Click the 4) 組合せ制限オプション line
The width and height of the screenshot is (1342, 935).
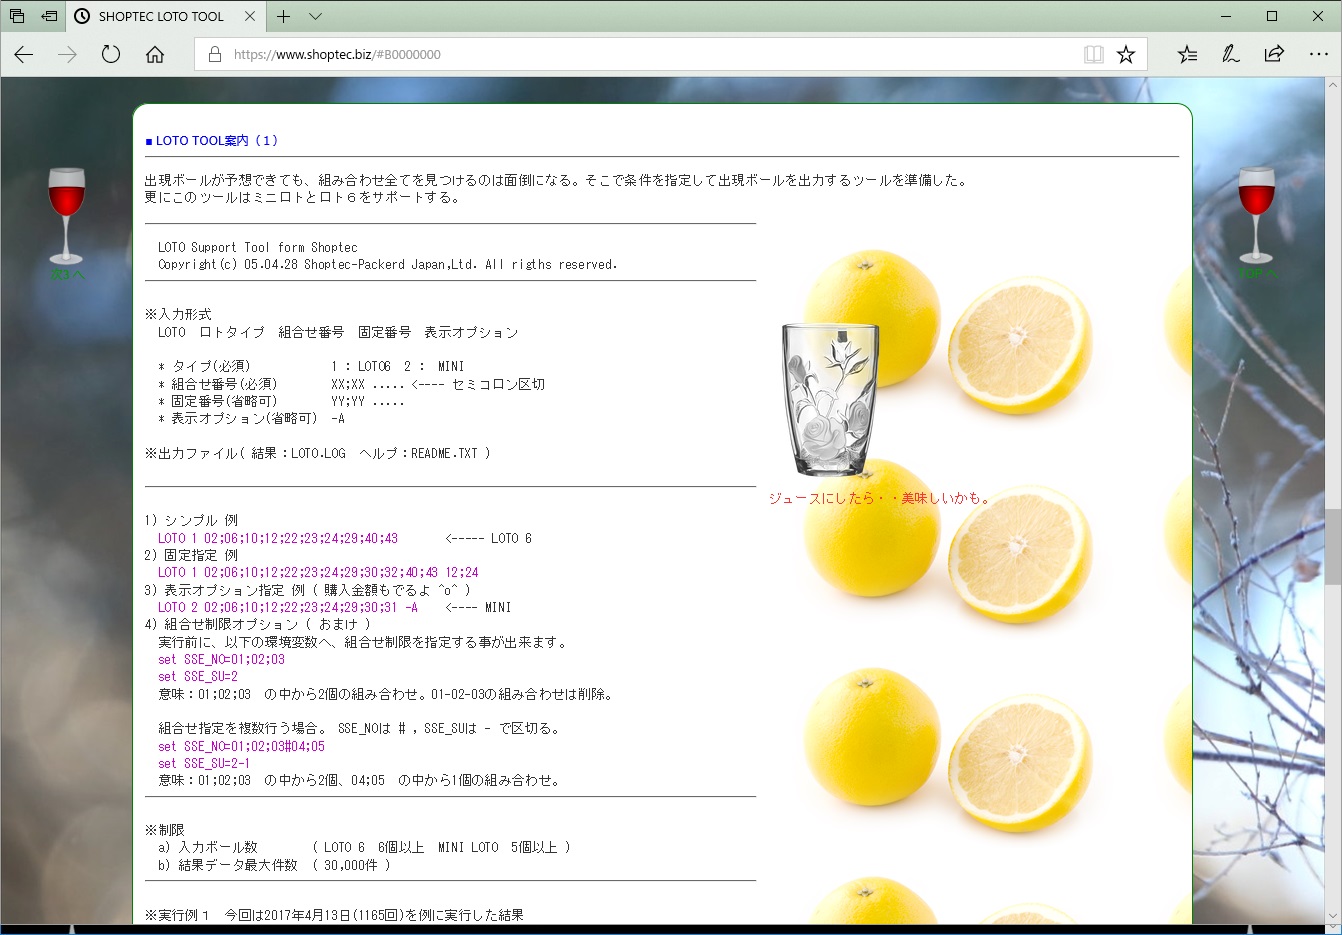258,624
